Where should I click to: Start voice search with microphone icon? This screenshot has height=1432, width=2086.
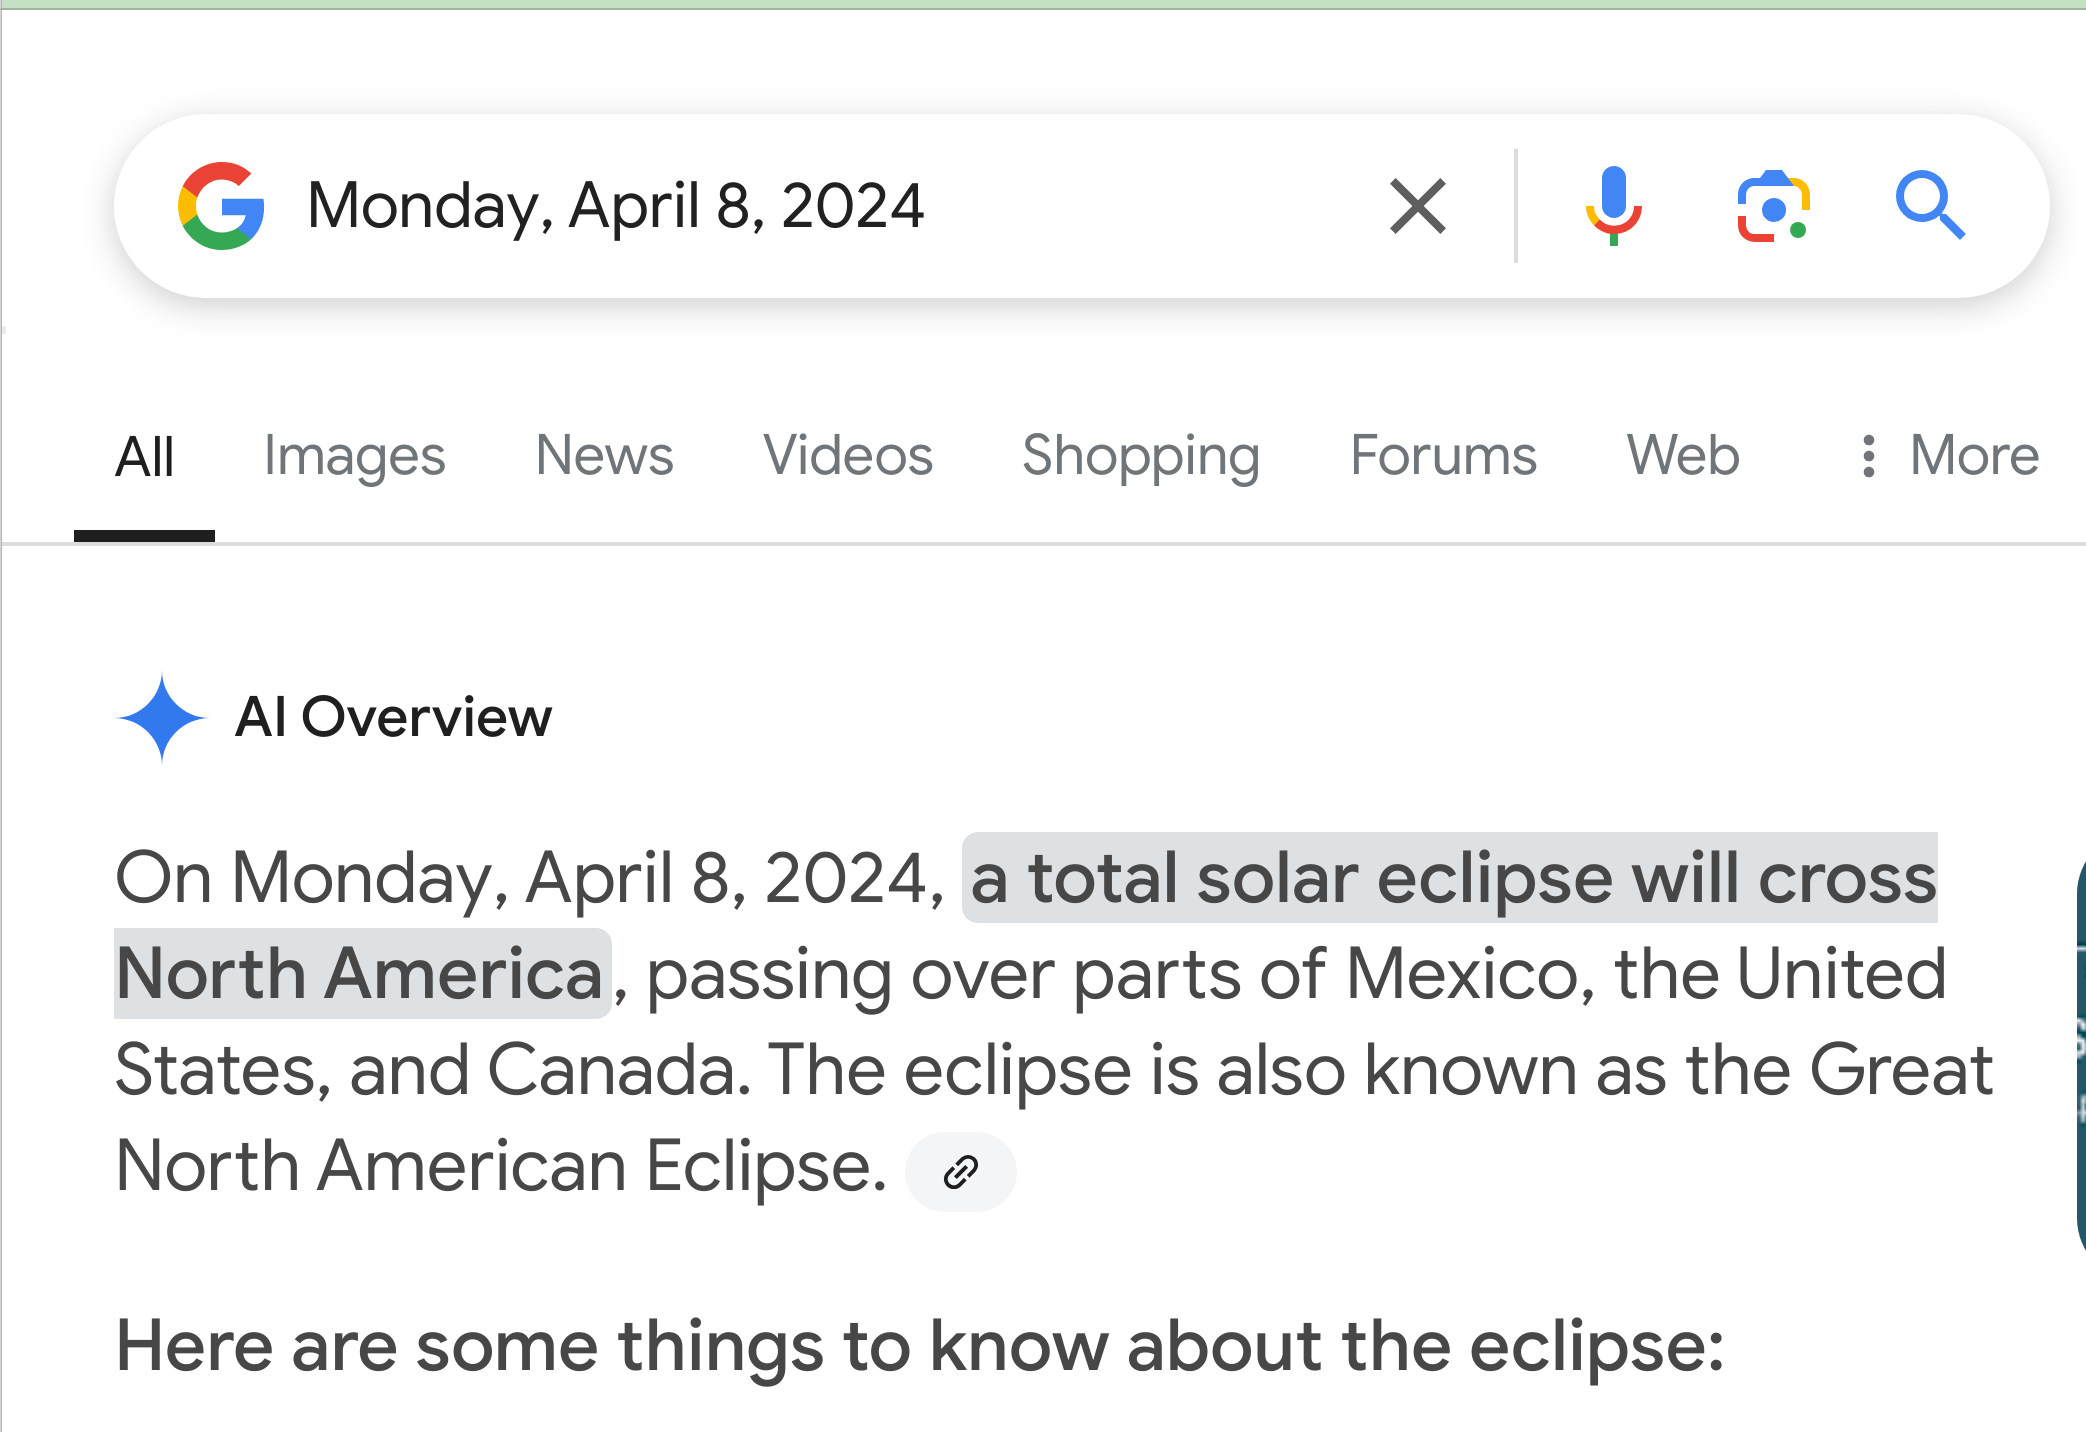point(1613,206)
